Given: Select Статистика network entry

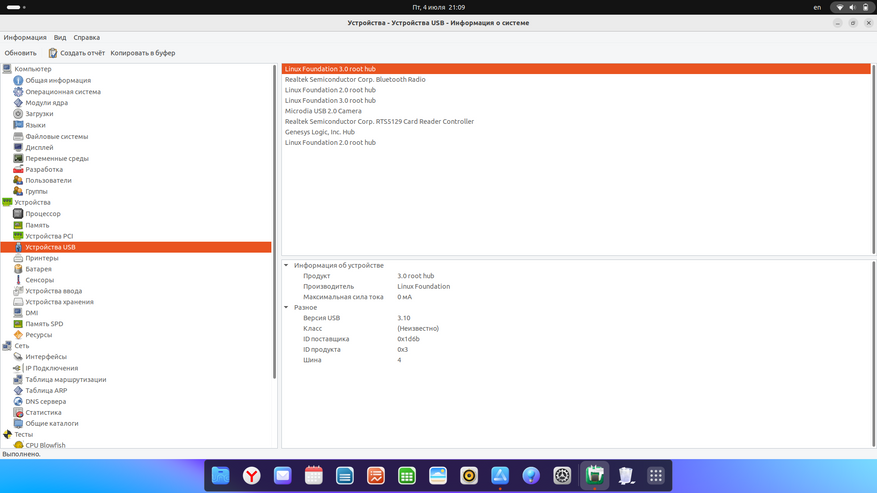Looking at the screenshot, I should 43,412.
